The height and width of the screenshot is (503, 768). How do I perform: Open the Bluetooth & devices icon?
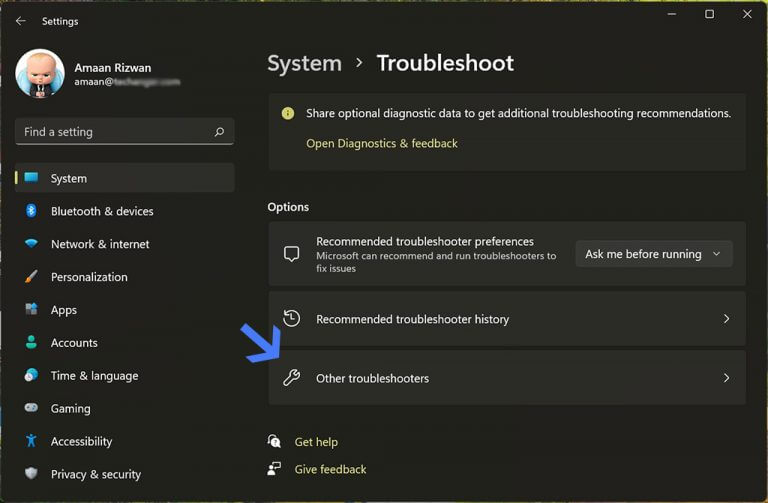pos(31,211)
